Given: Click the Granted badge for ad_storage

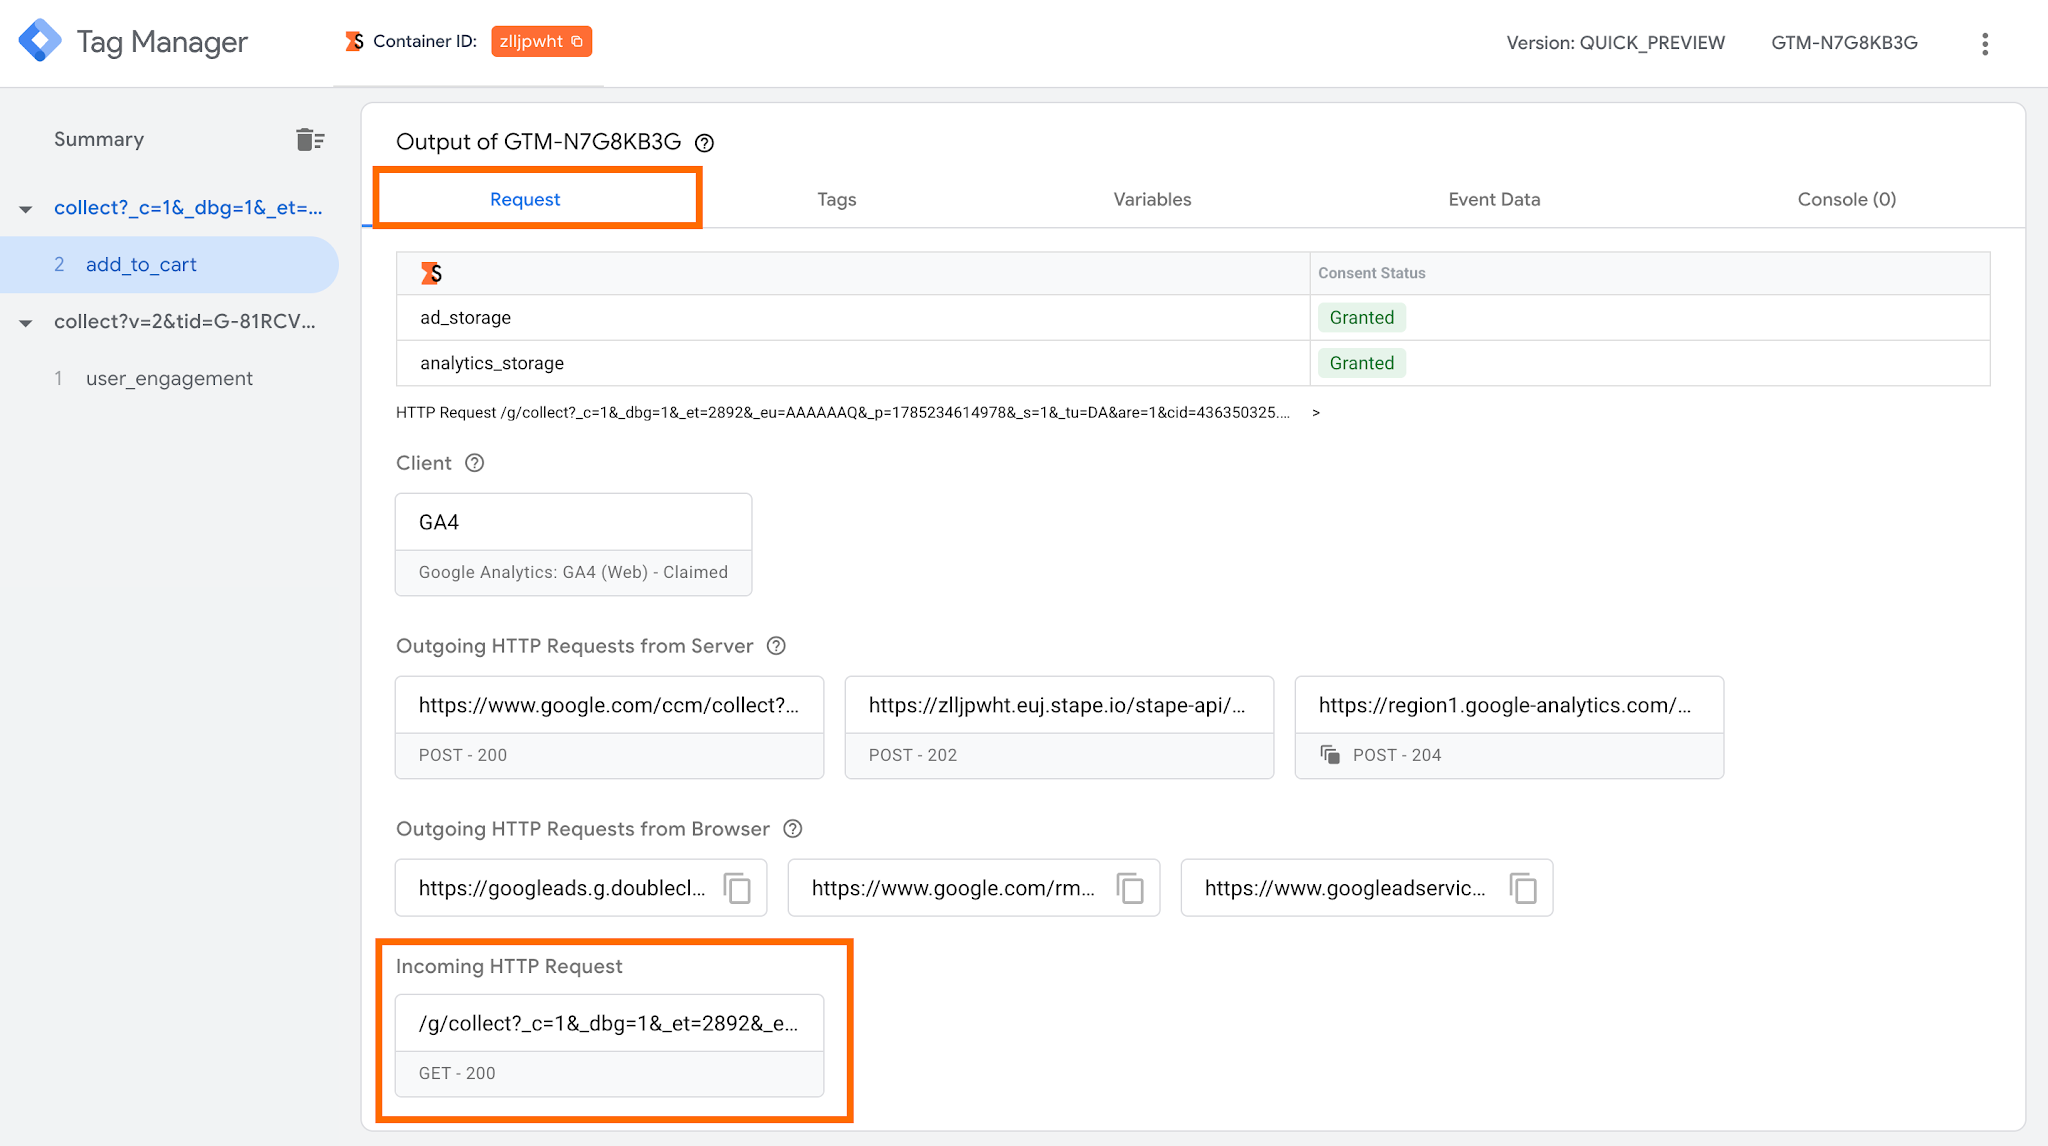Looking at the screenshot, I should pos(1362,318).
